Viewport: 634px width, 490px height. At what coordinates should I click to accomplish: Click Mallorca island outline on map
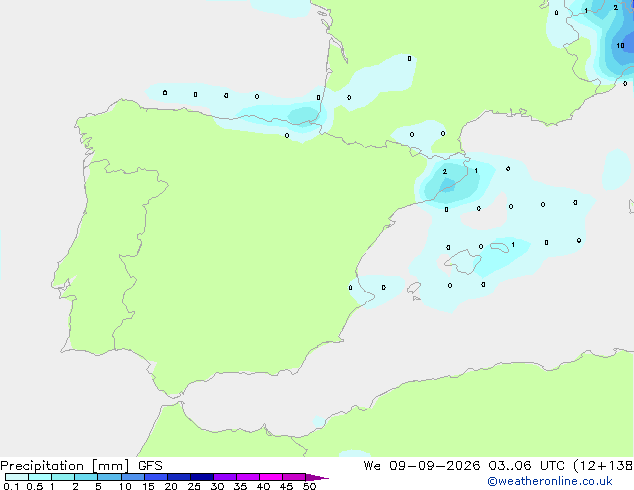pyautogui.click(x=463, y=262)
